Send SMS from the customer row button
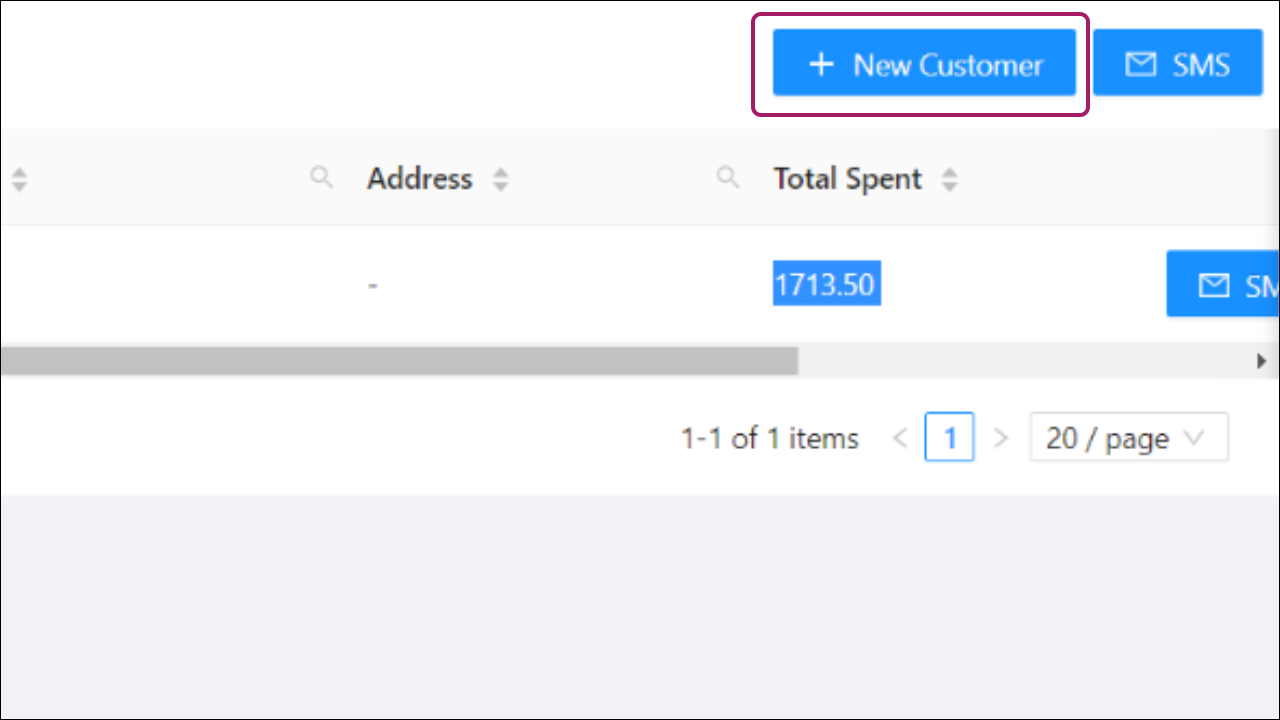Image resolution: width=1280 pixels, height=720 pixels. coord(1223,284)
